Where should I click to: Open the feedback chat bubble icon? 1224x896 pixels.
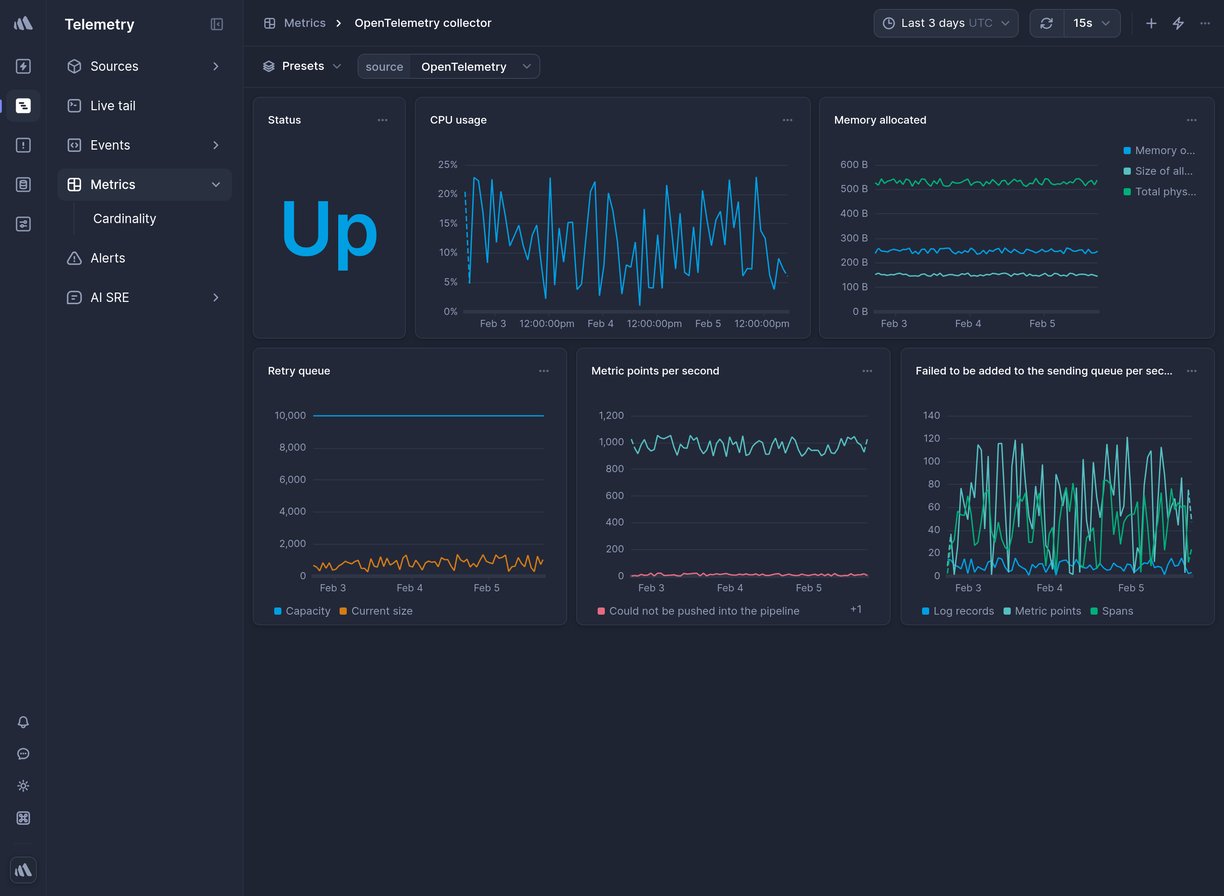(23, 754)
